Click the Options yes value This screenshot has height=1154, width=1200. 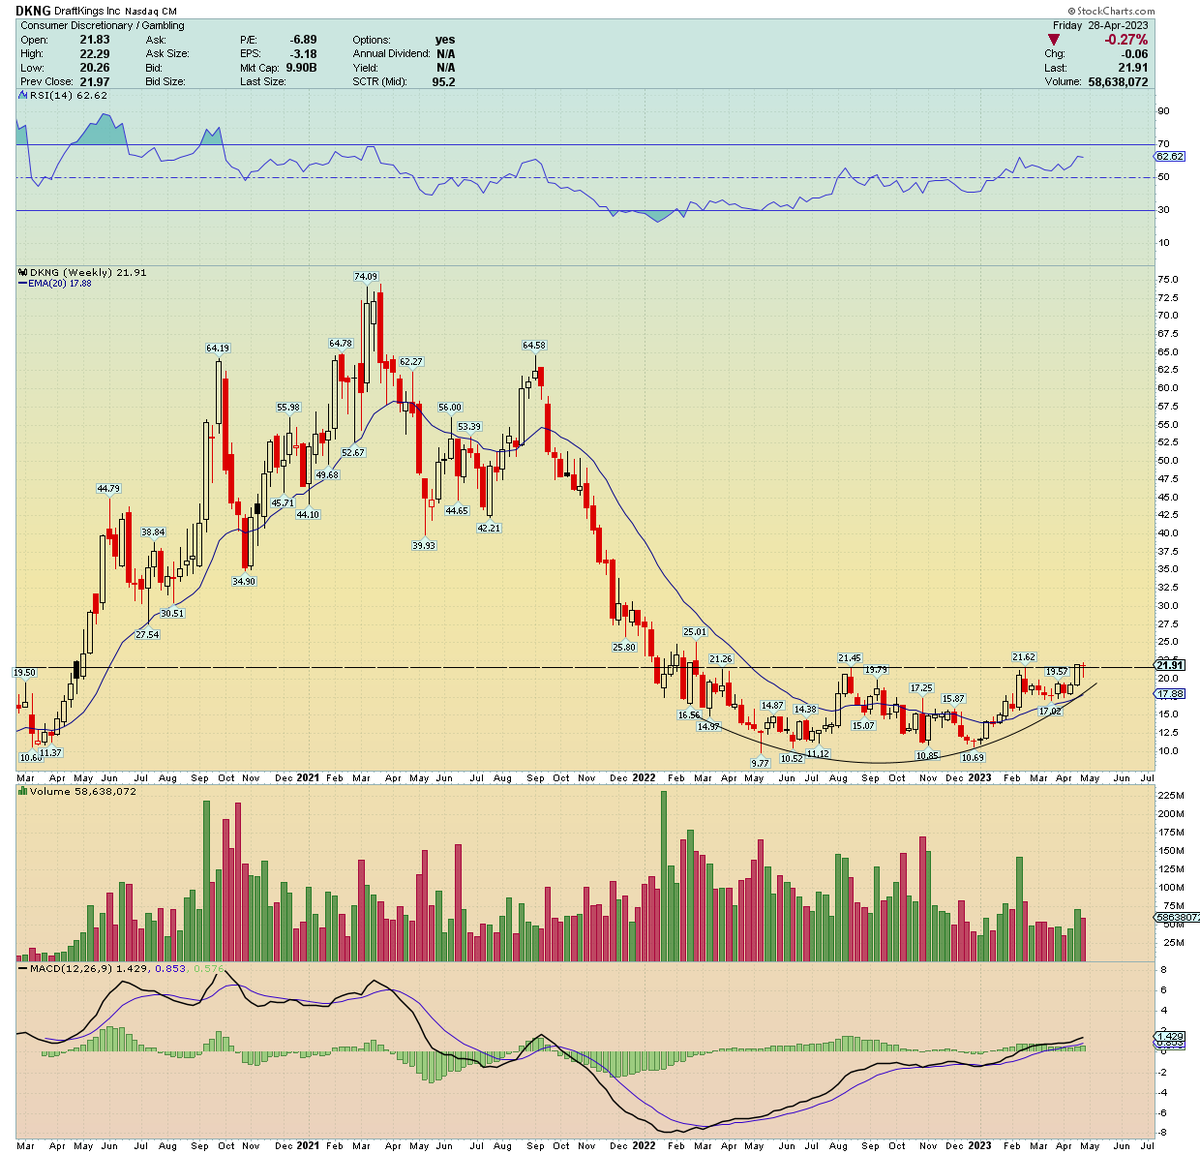[x=445, y=40]
